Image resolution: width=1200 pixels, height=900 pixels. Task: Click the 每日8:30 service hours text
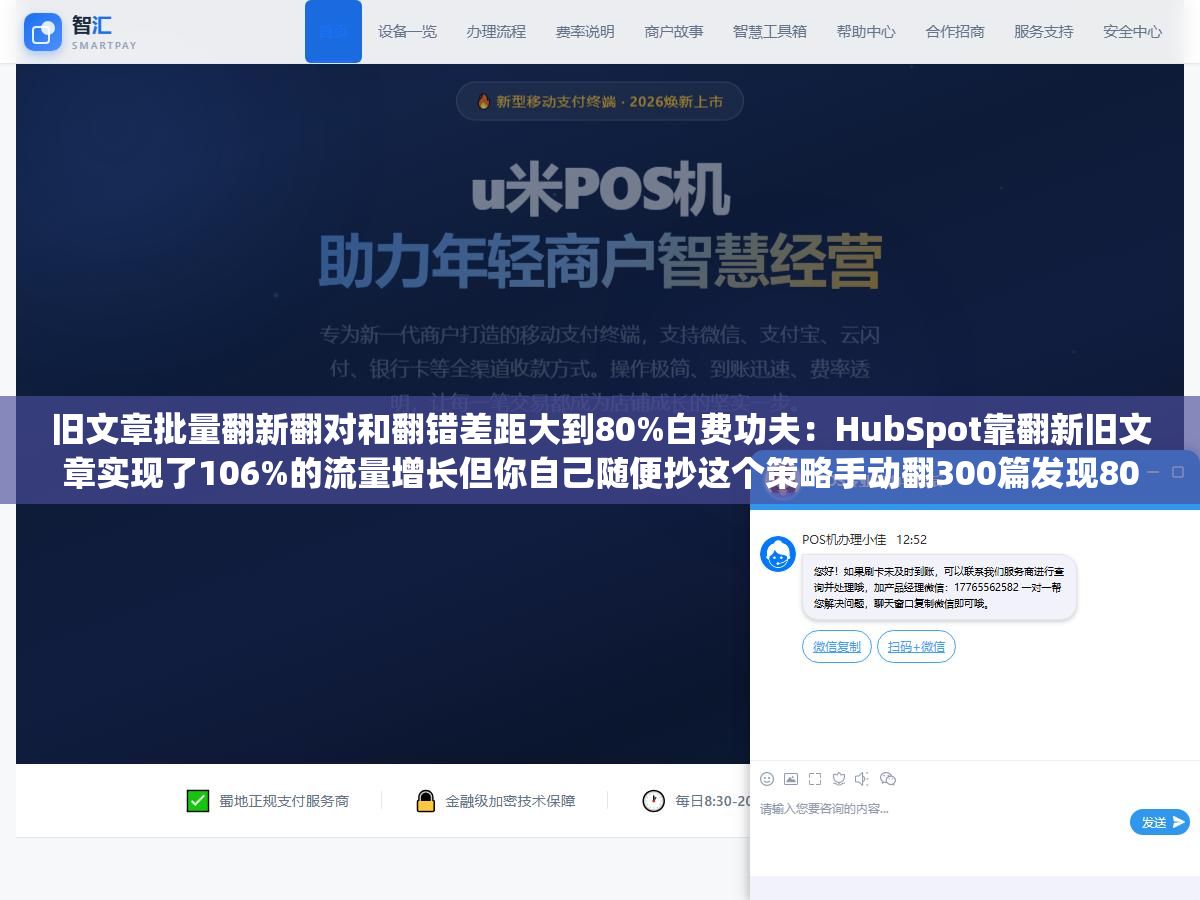coord(712,801)
